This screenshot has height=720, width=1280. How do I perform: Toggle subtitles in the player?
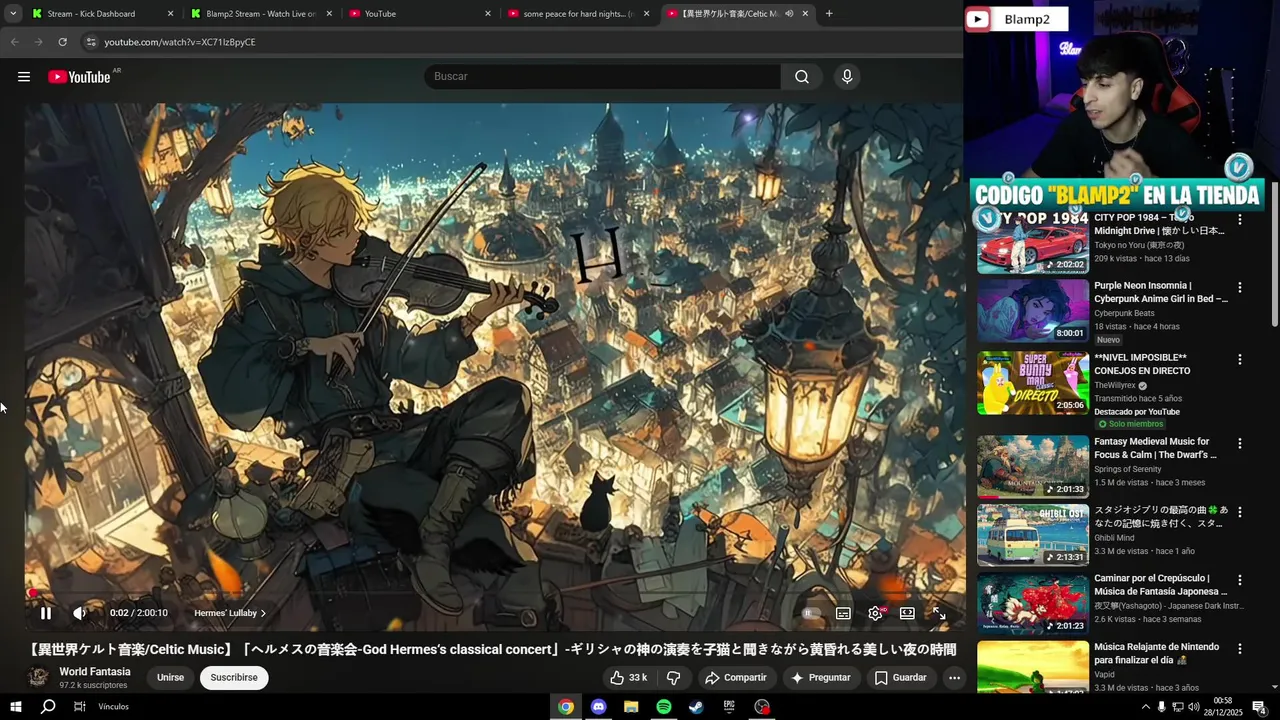tap(843, 613)
